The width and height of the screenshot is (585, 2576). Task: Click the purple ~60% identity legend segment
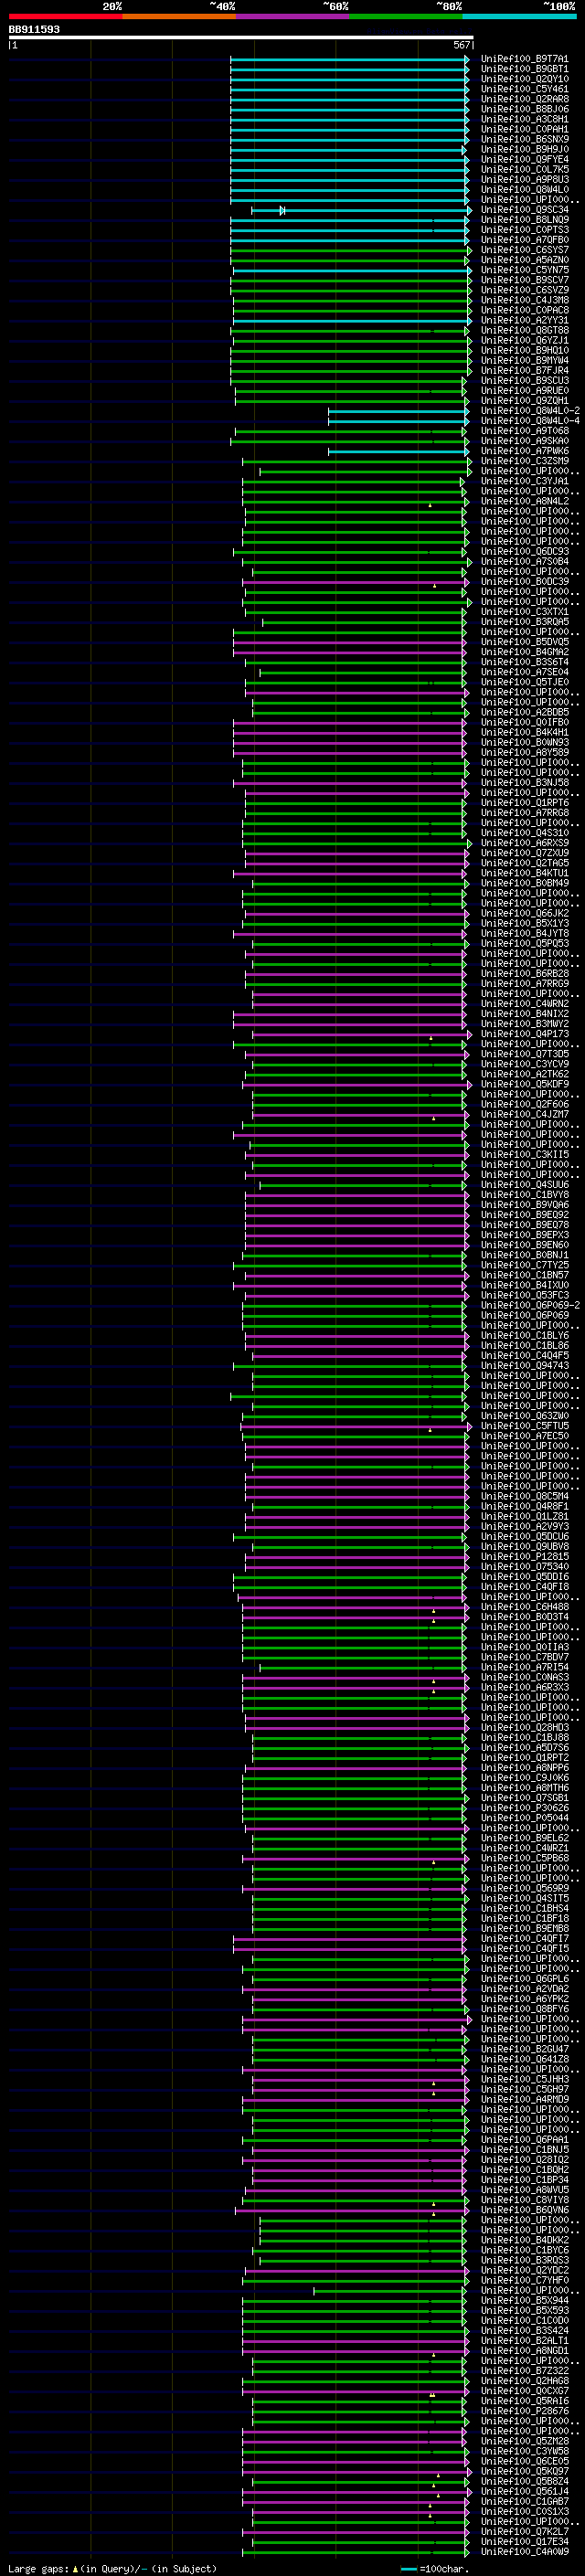(293, 16)
